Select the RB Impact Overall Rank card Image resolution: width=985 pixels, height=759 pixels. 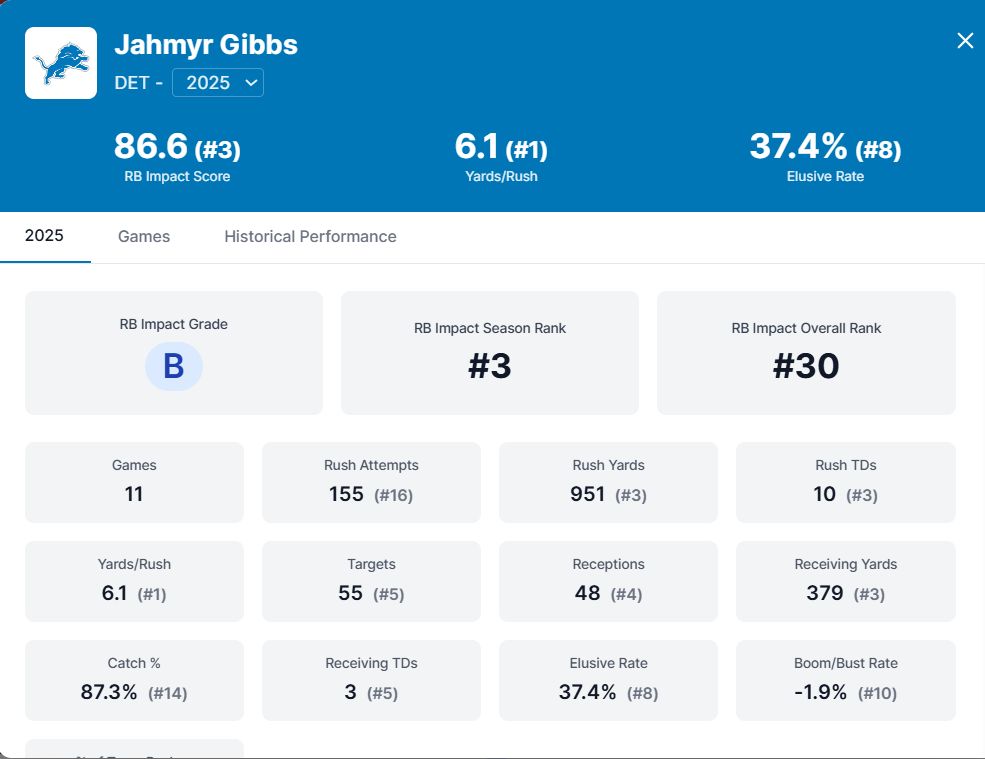(x=806, y=353)
